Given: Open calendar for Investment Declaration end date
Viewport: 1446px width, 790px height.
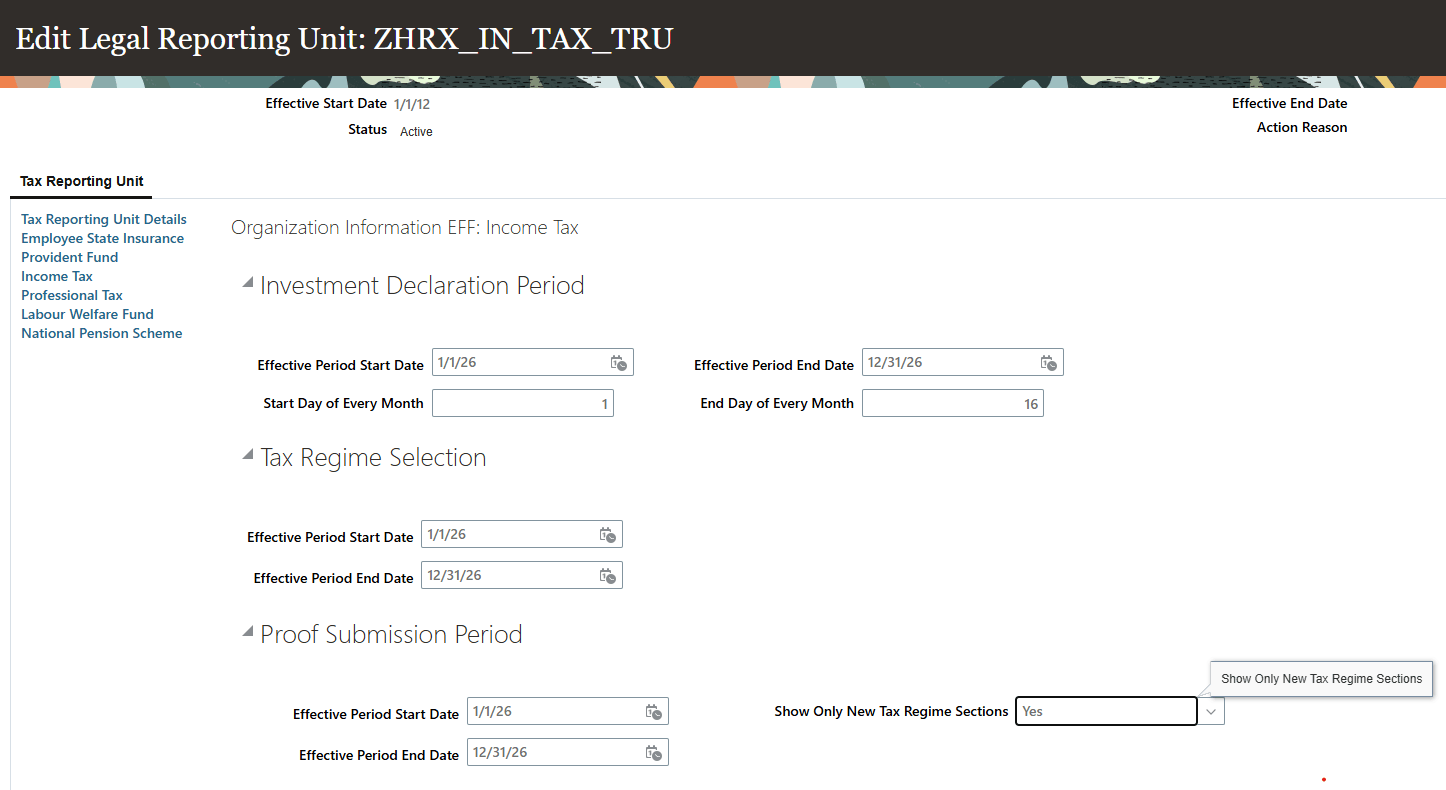Looking at the screenshot, I should [x=1049, y=363].
